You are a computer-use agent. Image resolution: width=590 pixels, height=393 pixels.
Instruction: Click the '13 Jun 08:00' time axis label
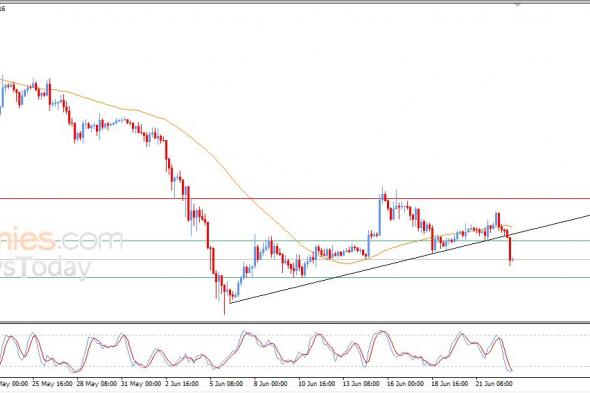(361, 384)
